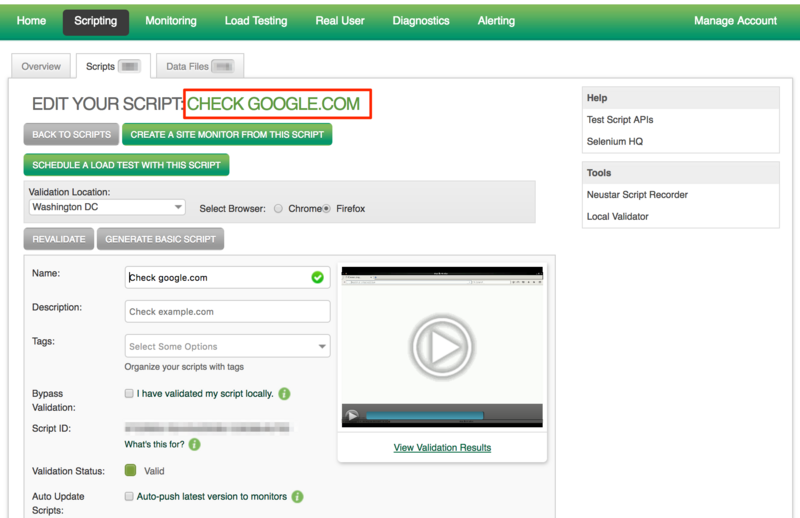Click the Scripts tab count badge
This screenshot has width=800, height=518.
(x=130, y=66)
